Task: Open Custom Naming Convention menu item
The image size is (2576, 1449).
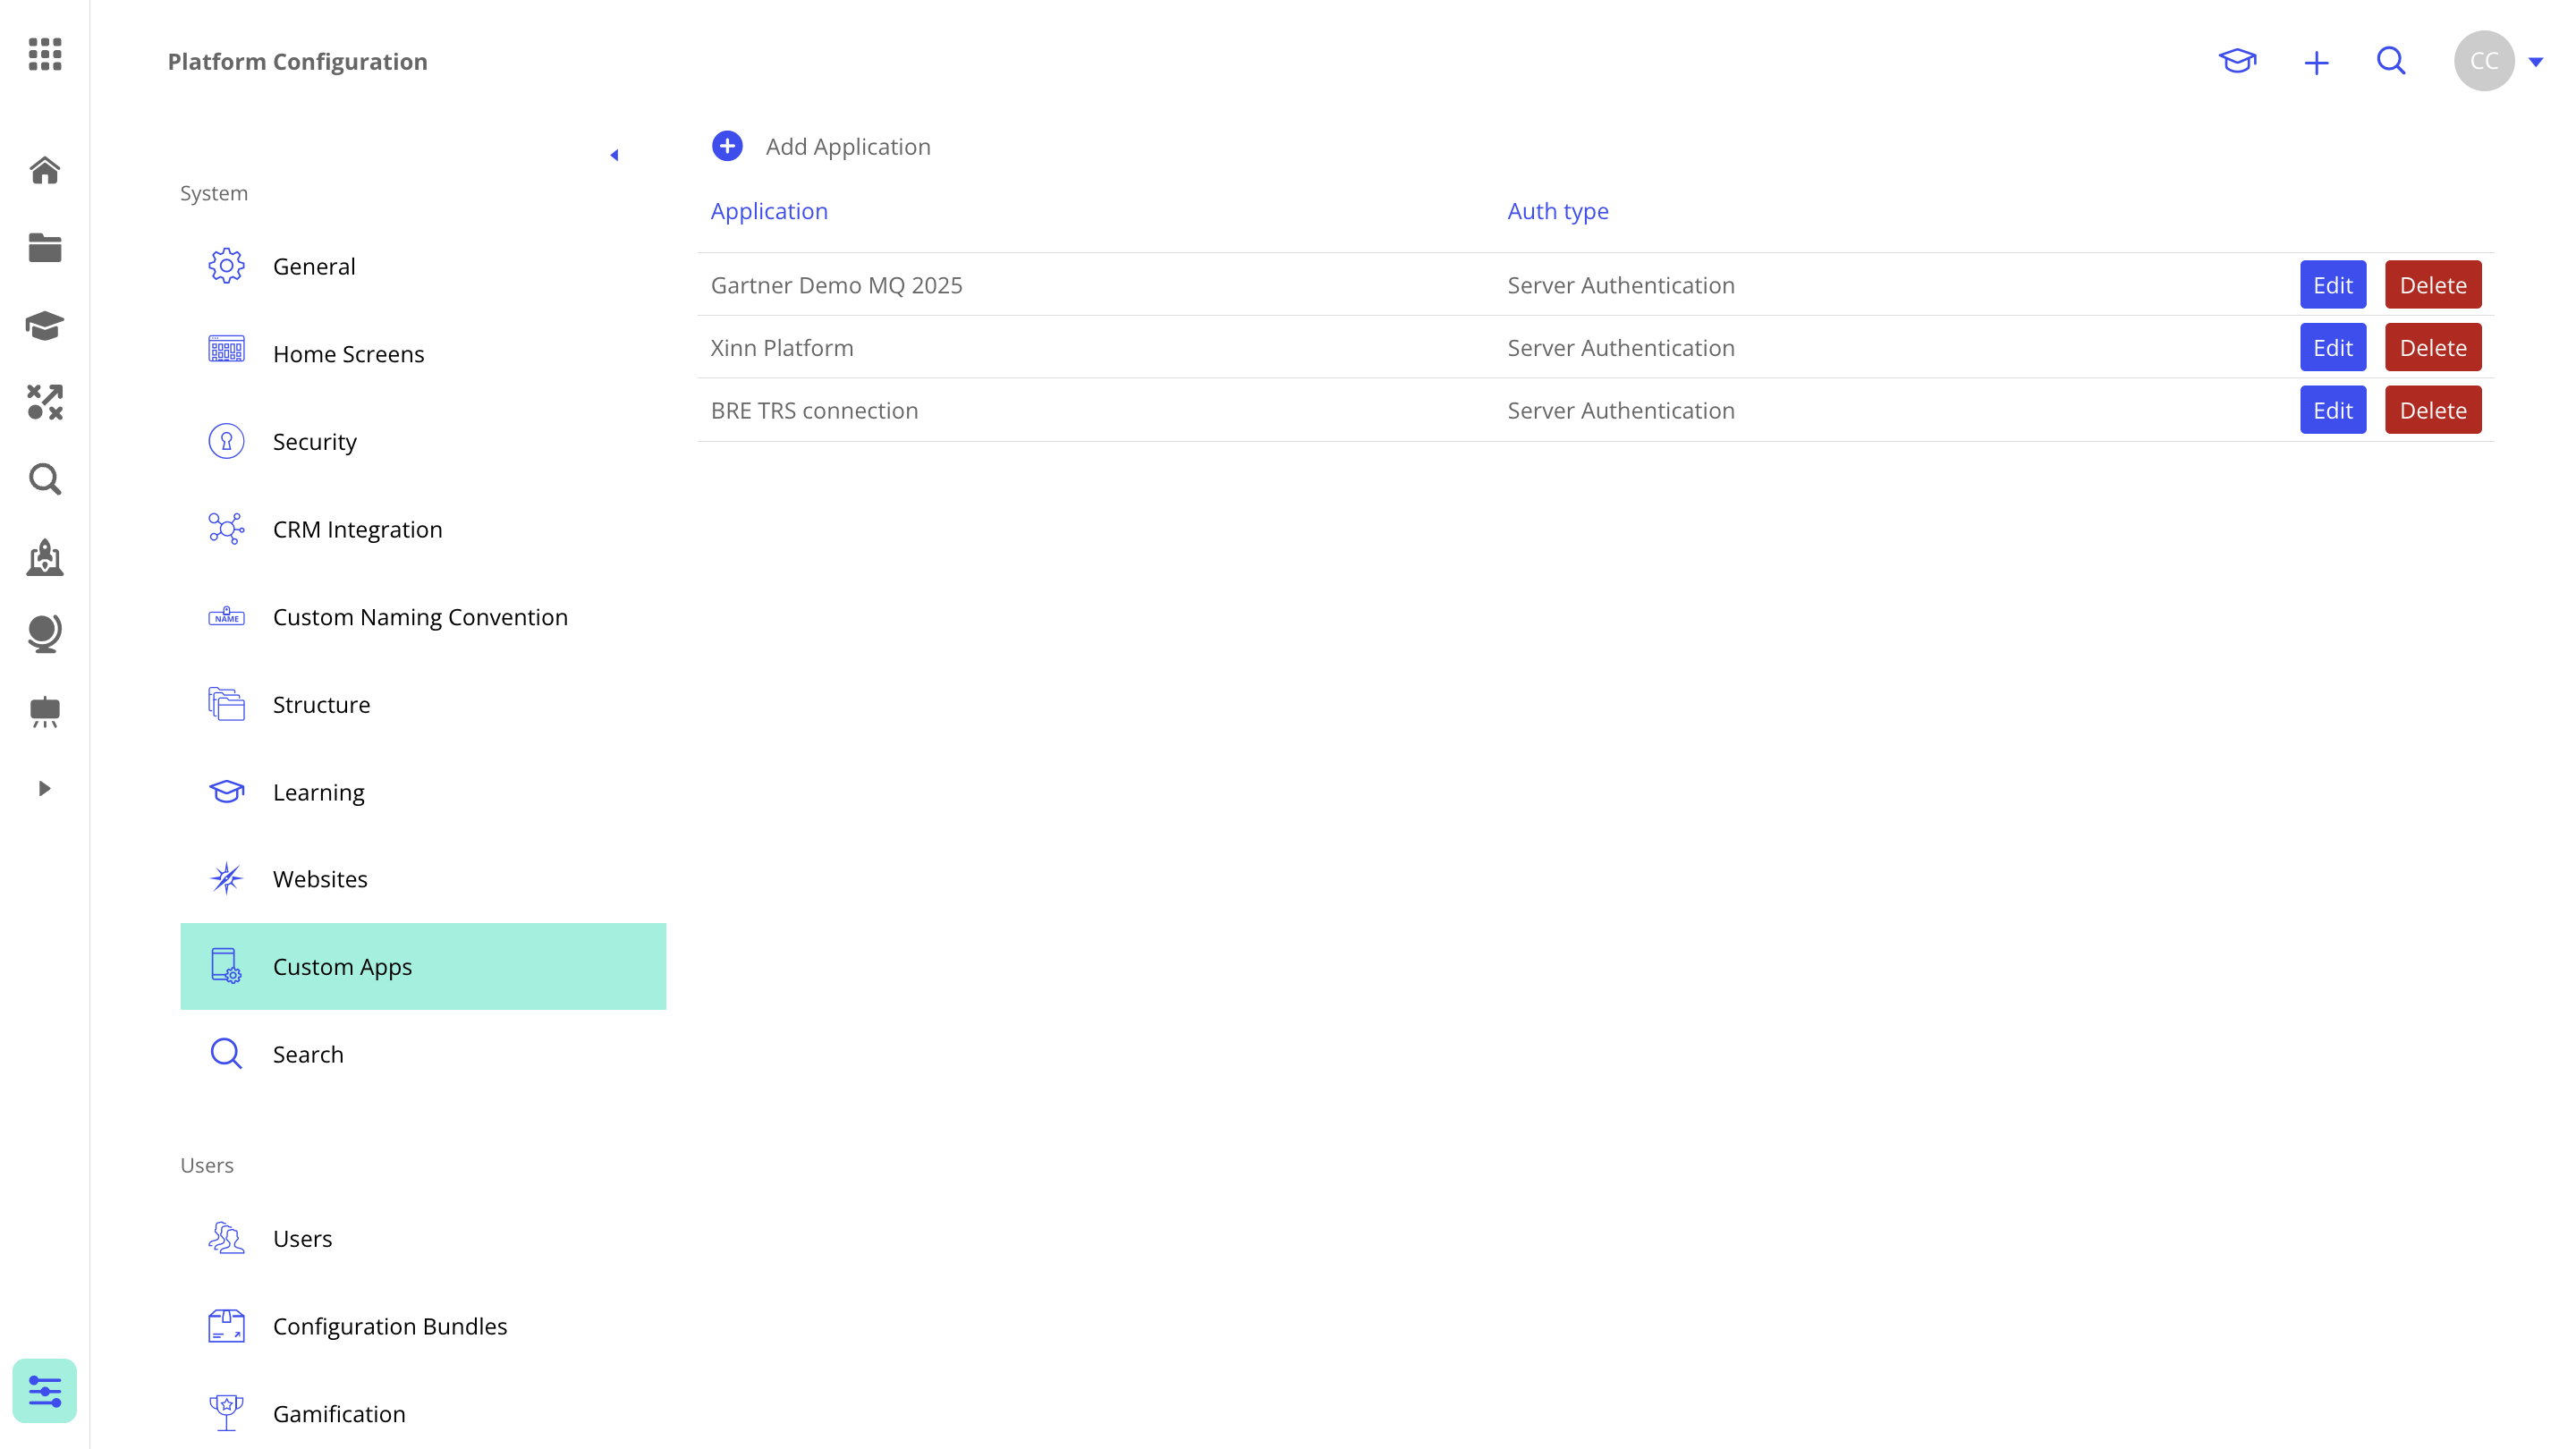Action: coord(423,617)
